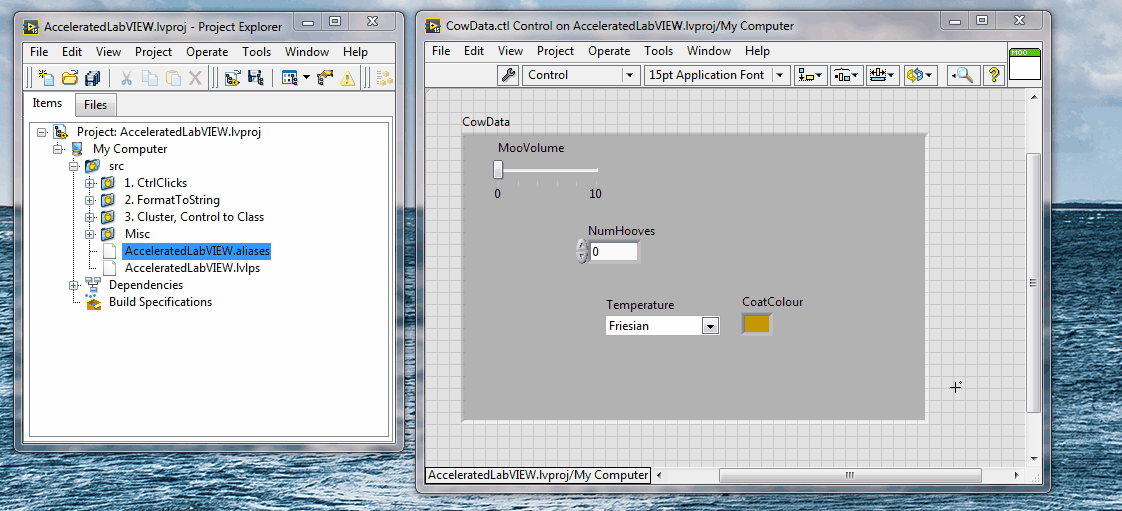Click the Delete X icon in toolbar

(x=195, y=77)
